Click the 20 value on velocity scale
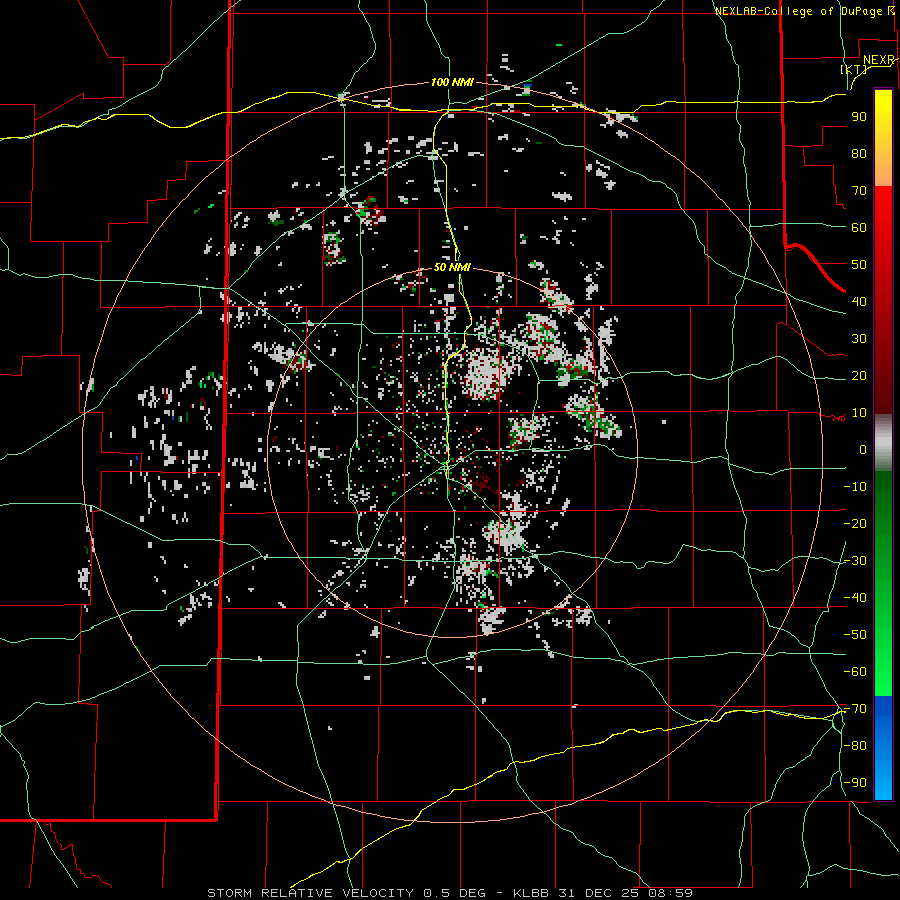 (x=859, y=376)
